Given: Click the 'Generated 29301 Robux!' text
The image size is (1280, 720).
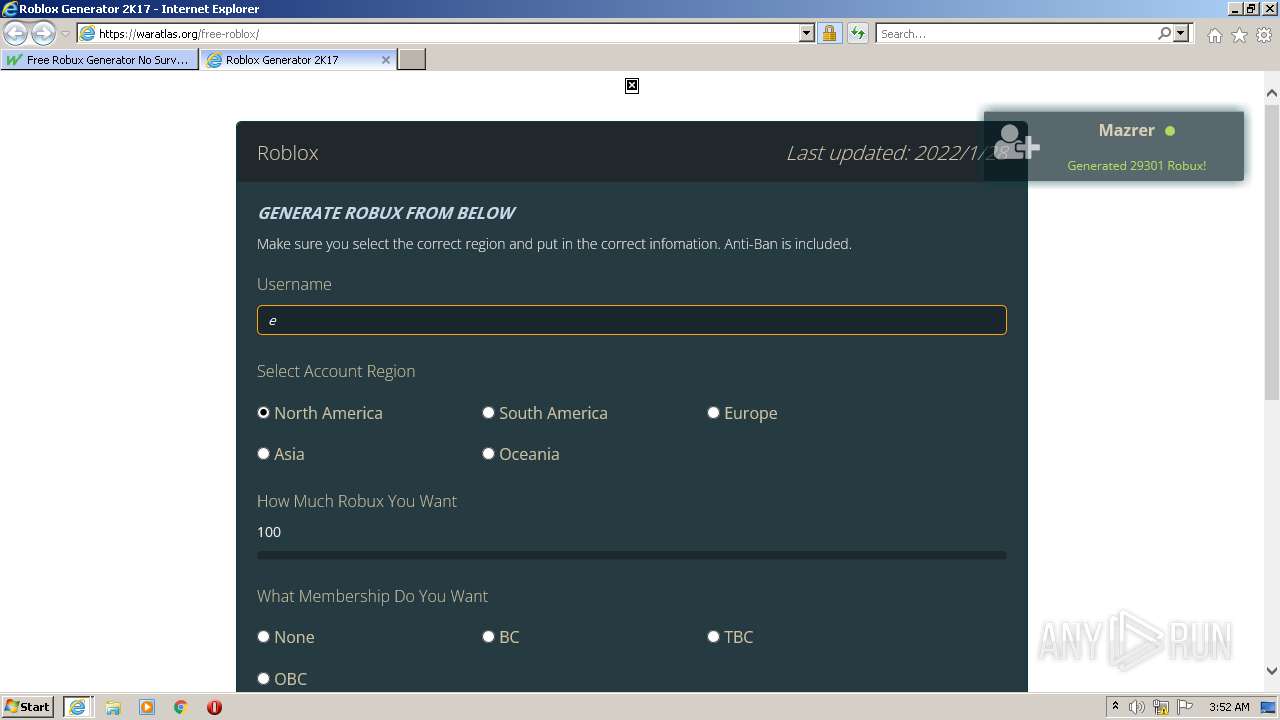Looking at the screenshot, I should 1137,166.
